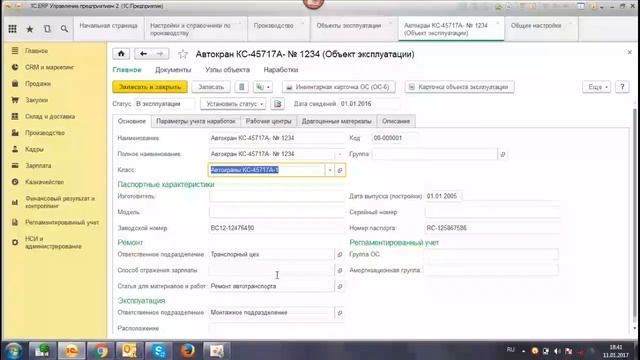Open Документы link in form navigation
Viewport: 640px width, 360px height.
point(173,70)
